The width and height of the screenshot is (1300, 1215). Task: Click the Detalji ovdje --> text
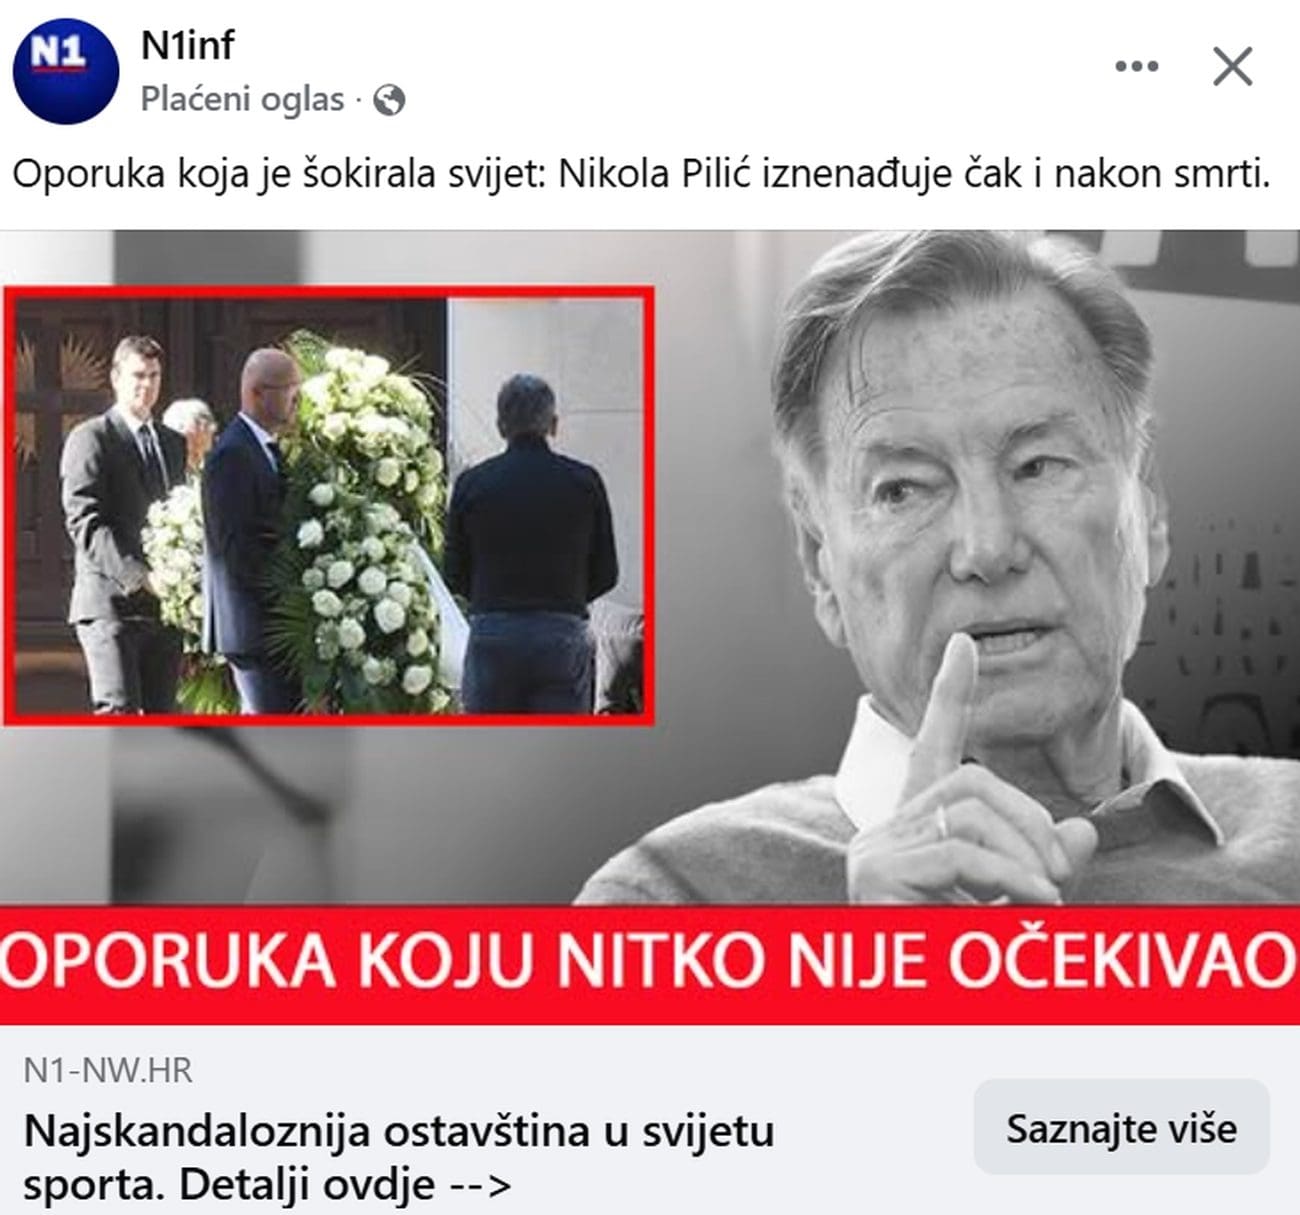tap(345, 1186)
